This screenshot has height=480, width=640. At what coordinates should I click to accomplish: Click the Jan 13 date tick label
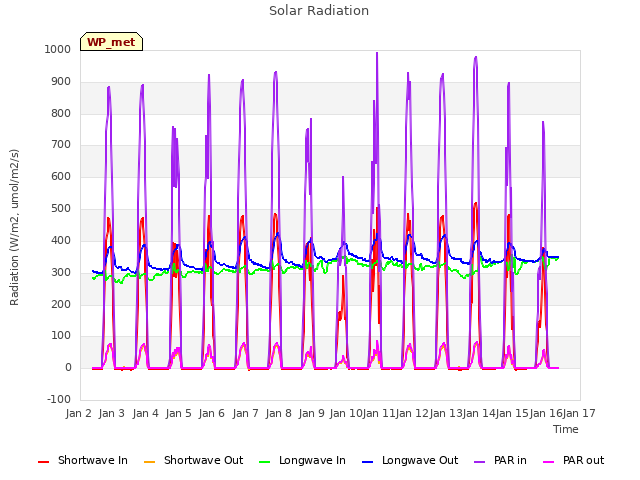click(446, 413)
